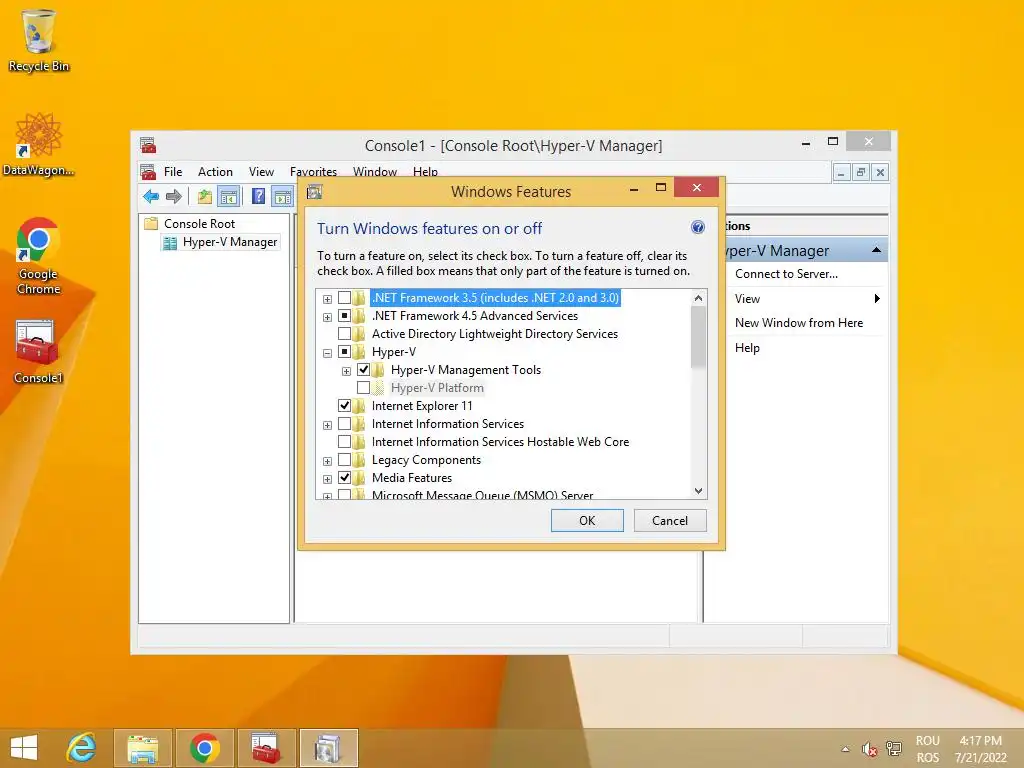Check .NET Framework 3.5 checkbox
Screen dimensions: 1024x768
[x=344, y=298]
